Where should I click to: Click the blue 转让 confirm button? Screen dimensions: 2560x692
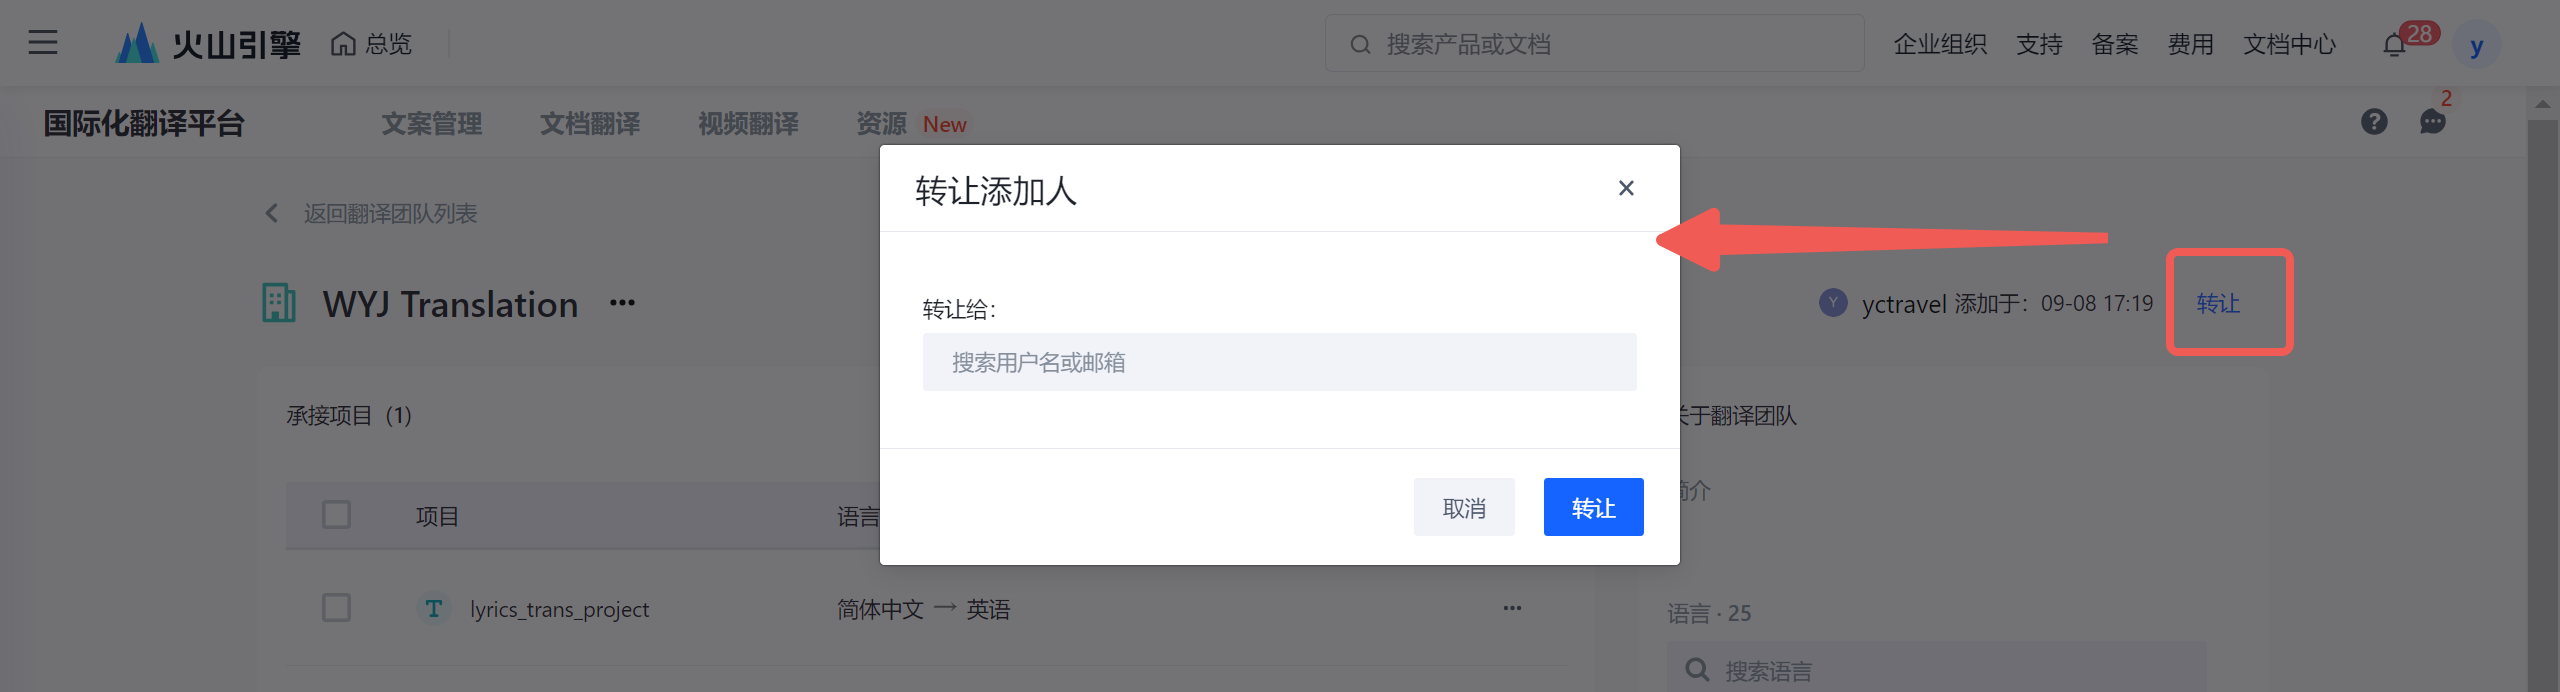(1593, 508)
